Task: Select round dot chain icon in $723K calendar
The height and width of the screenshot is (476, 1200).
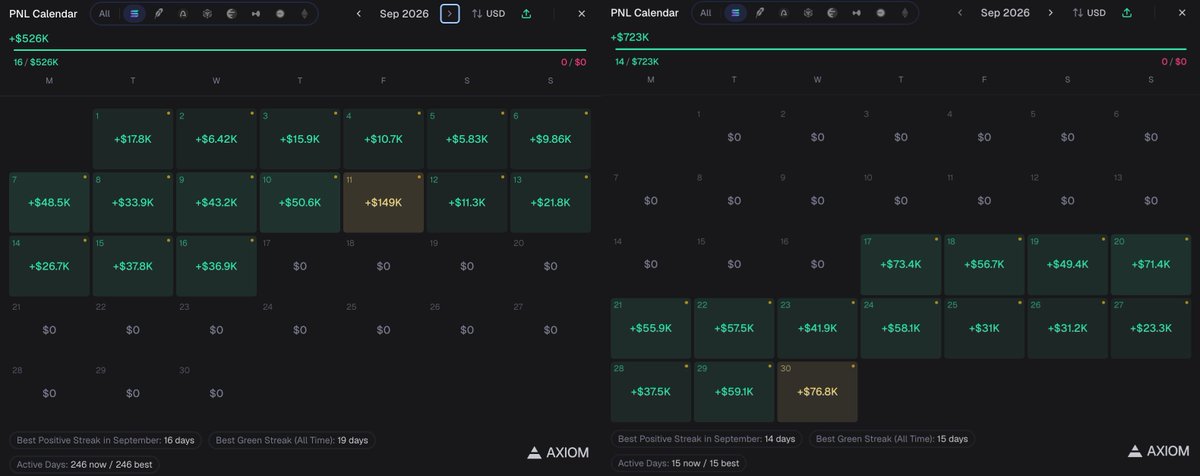Action: click(880, 13)
